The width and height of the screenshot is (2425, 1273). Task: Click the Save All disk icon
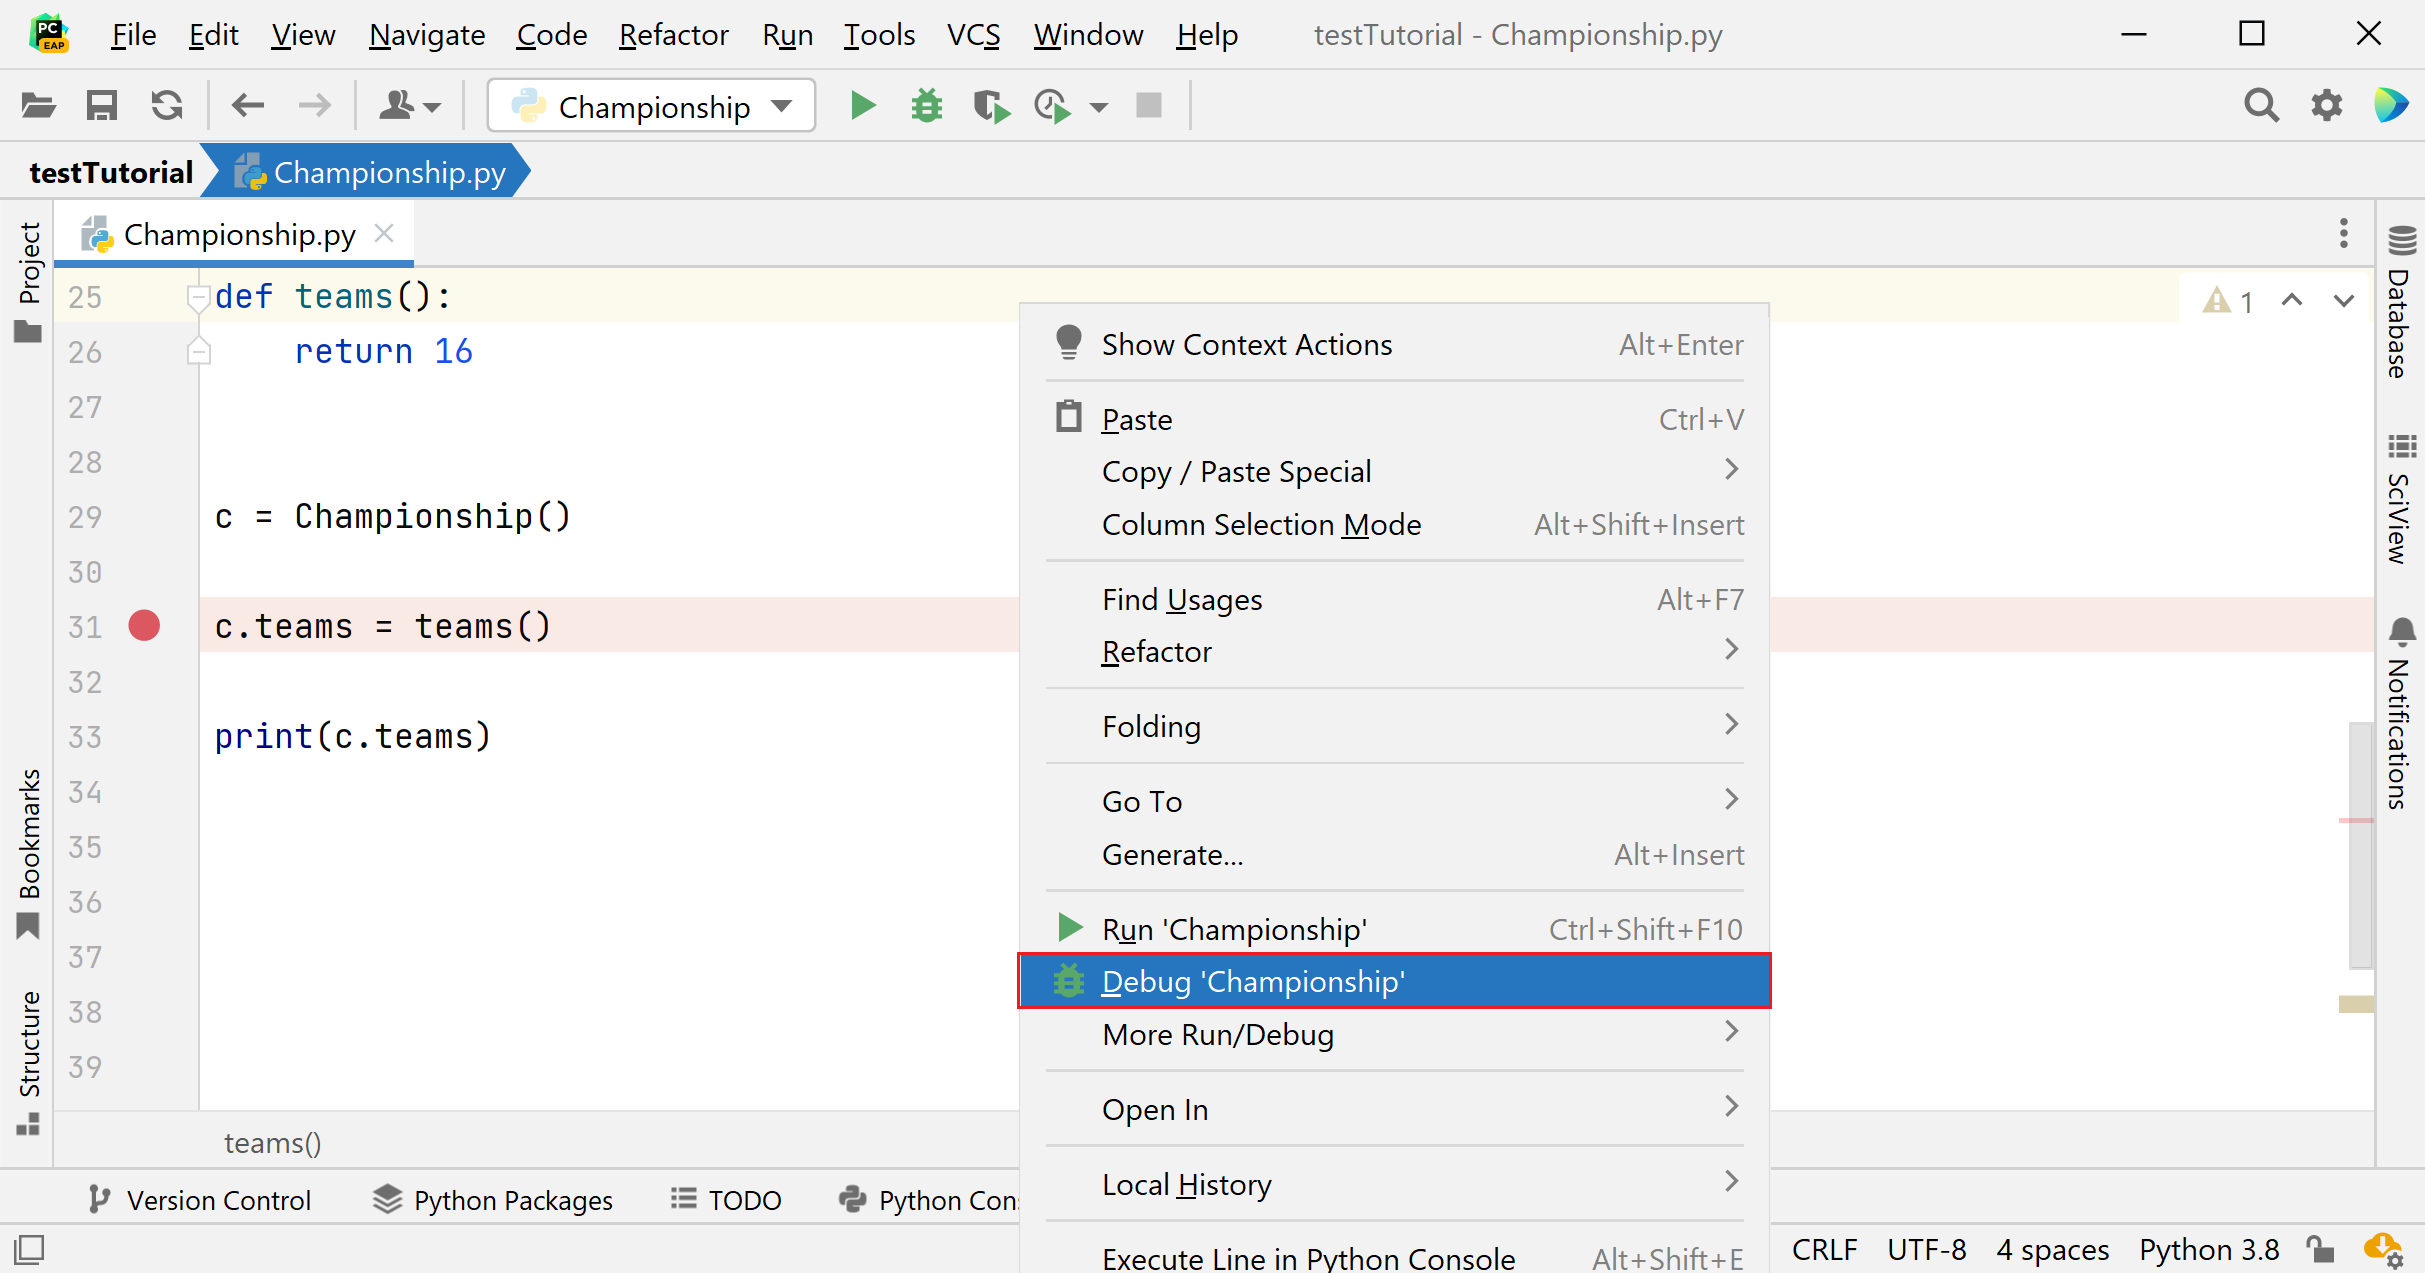point(102,105)
